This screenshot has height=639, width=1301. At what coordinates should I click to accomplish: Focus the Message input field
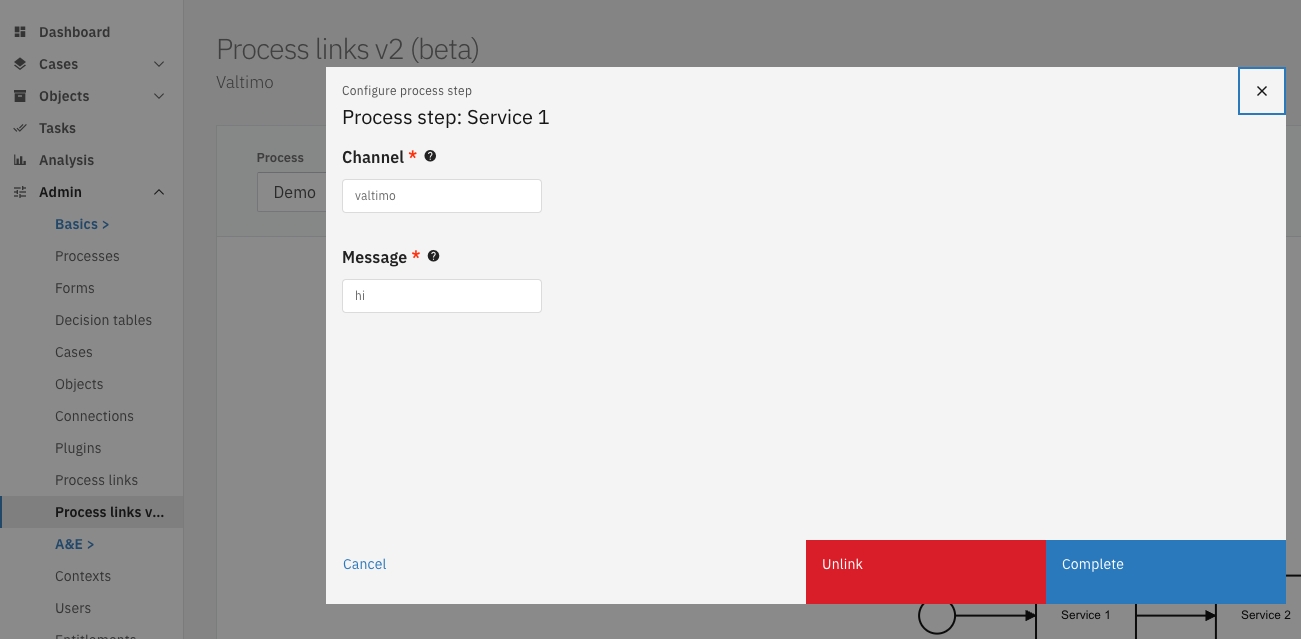441,296
